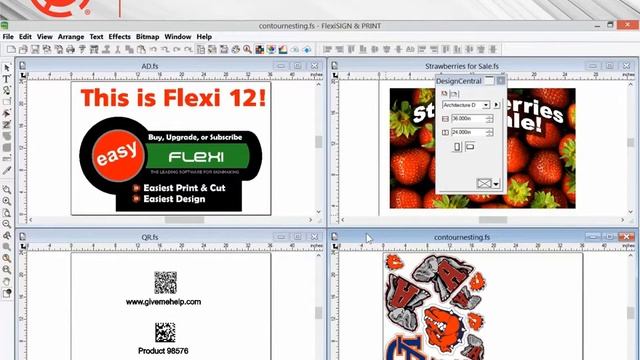Activate the Strawberries for Sale.fs window title
The image size is (640, 360).
coord(462,66)
